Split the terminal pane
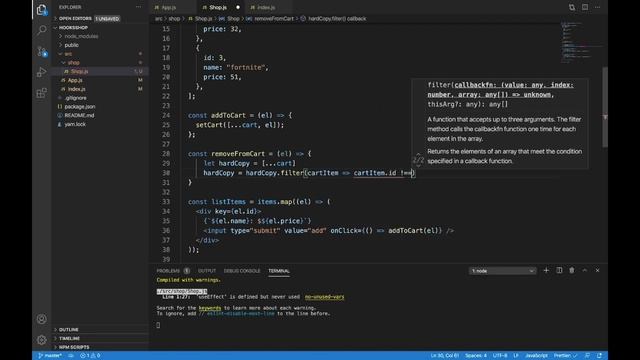The height and width of the screenshot is (360, 640). [x=559, y=271]
